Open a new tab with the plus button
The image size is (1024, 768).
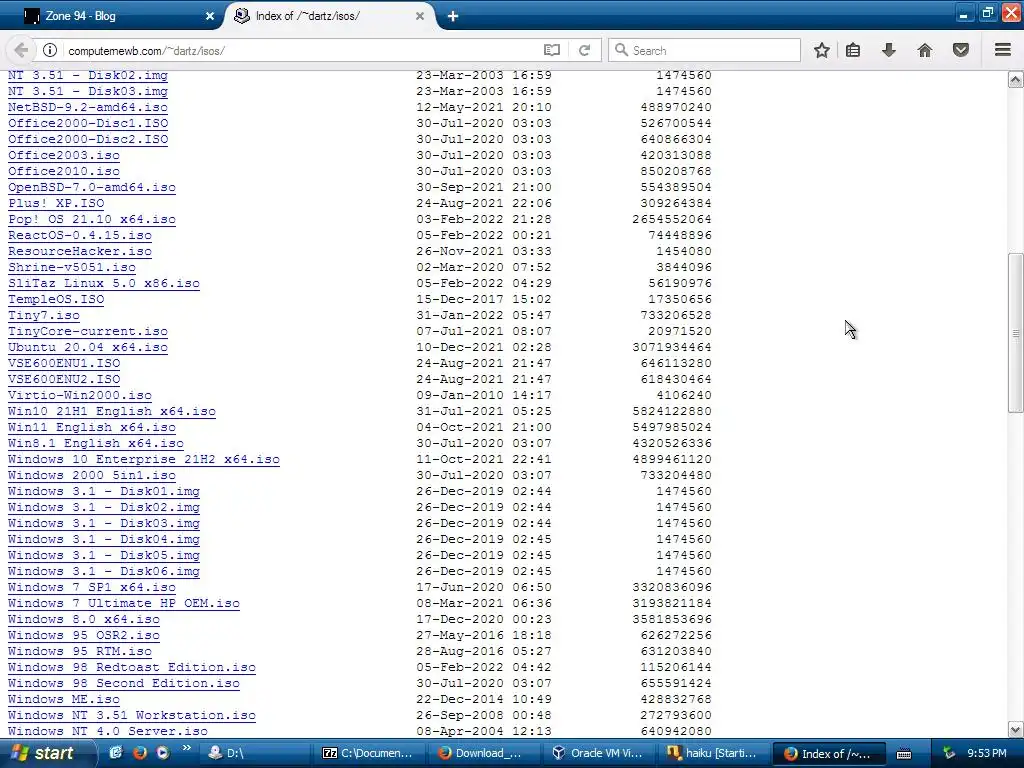point(453,16)
